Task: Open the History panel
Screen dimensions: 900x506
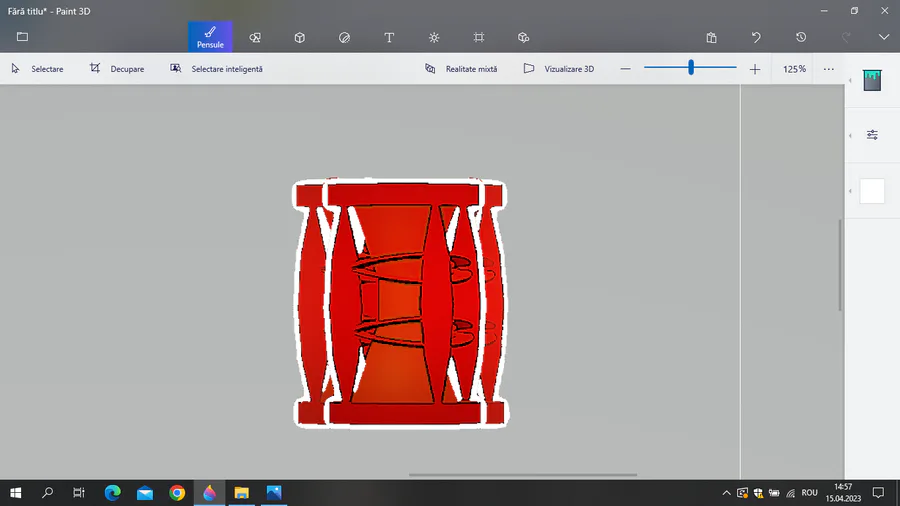Action: pos(801,37)
